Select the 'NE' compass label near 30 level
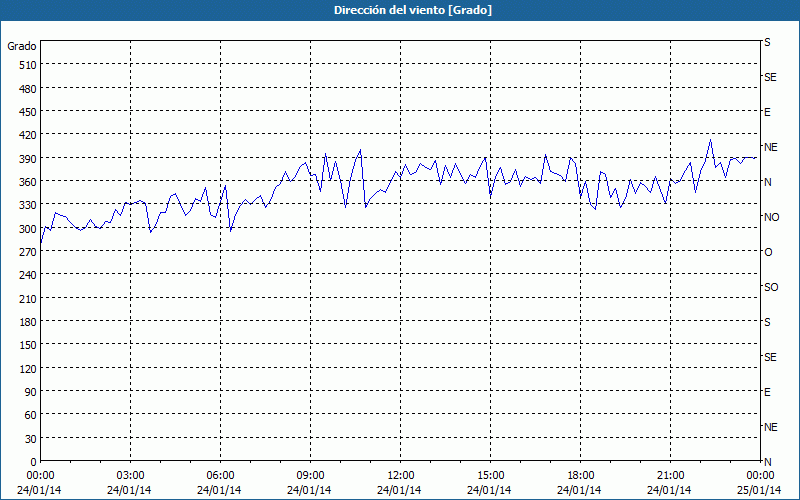 (x=770, y=427)
